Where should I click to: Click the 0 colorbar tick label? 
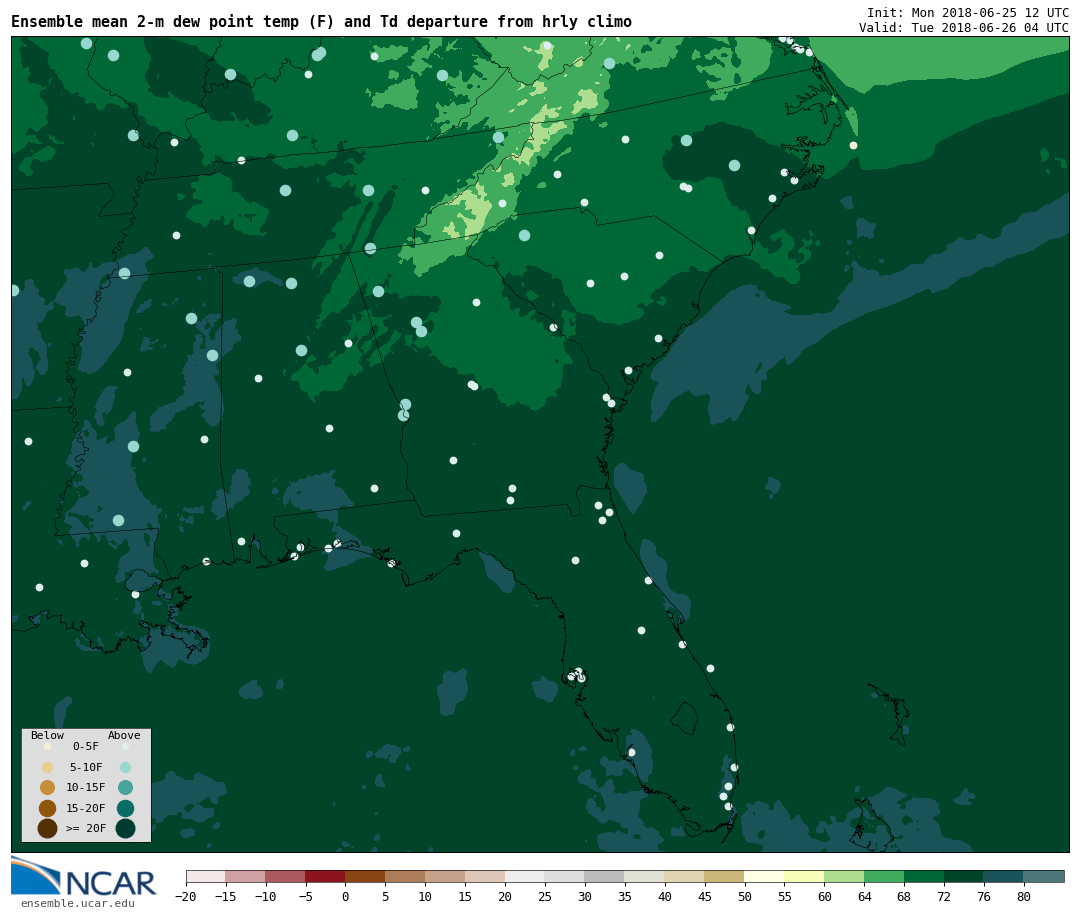tap(346, 896)
